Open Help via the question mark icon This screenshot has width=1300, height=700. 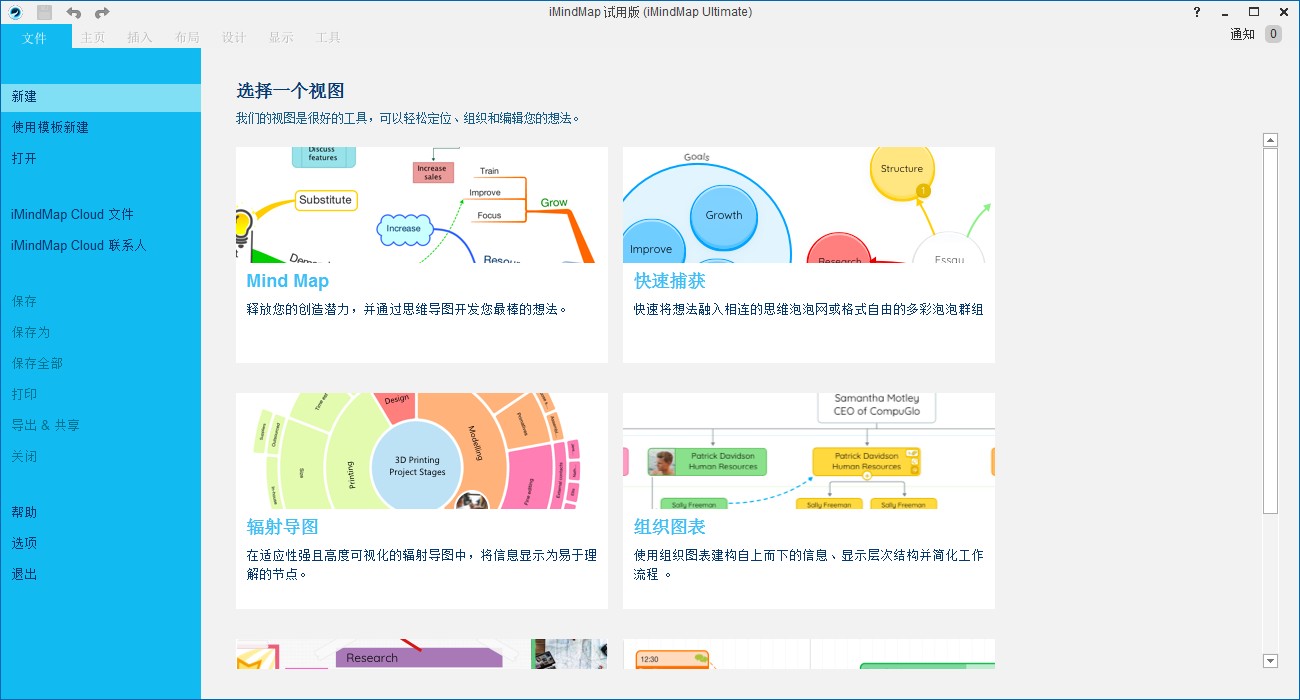(1196, 12)
